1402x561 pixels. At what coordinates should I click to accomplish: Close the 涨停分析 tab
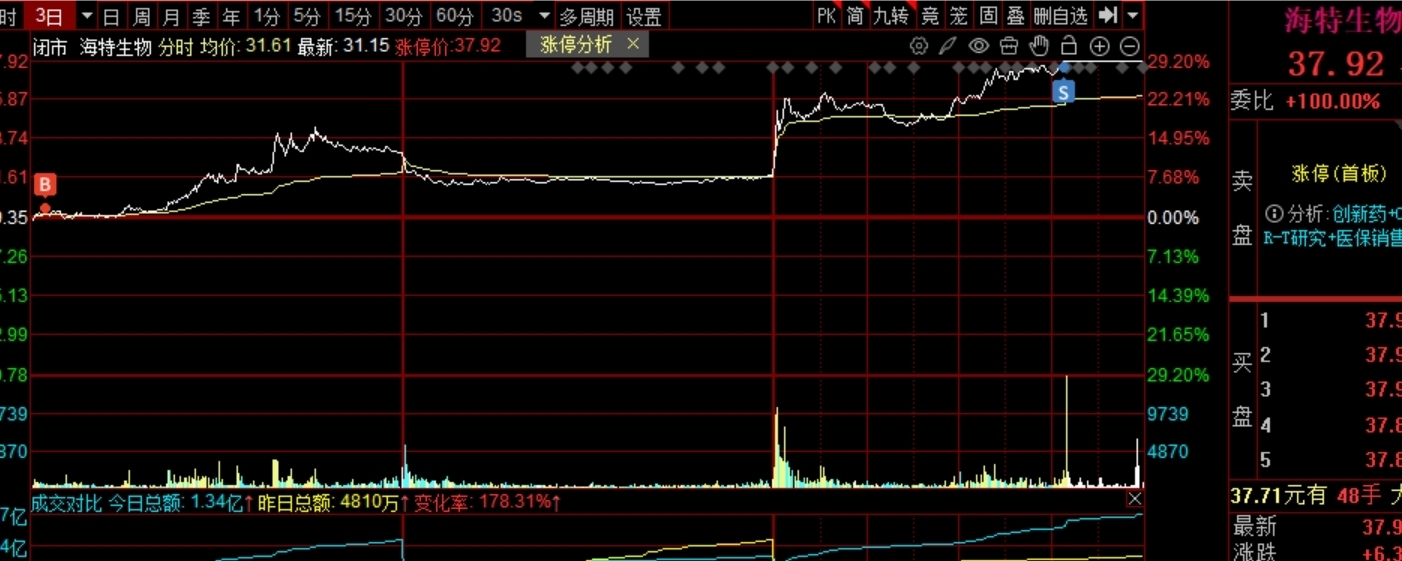coord(632,44)
